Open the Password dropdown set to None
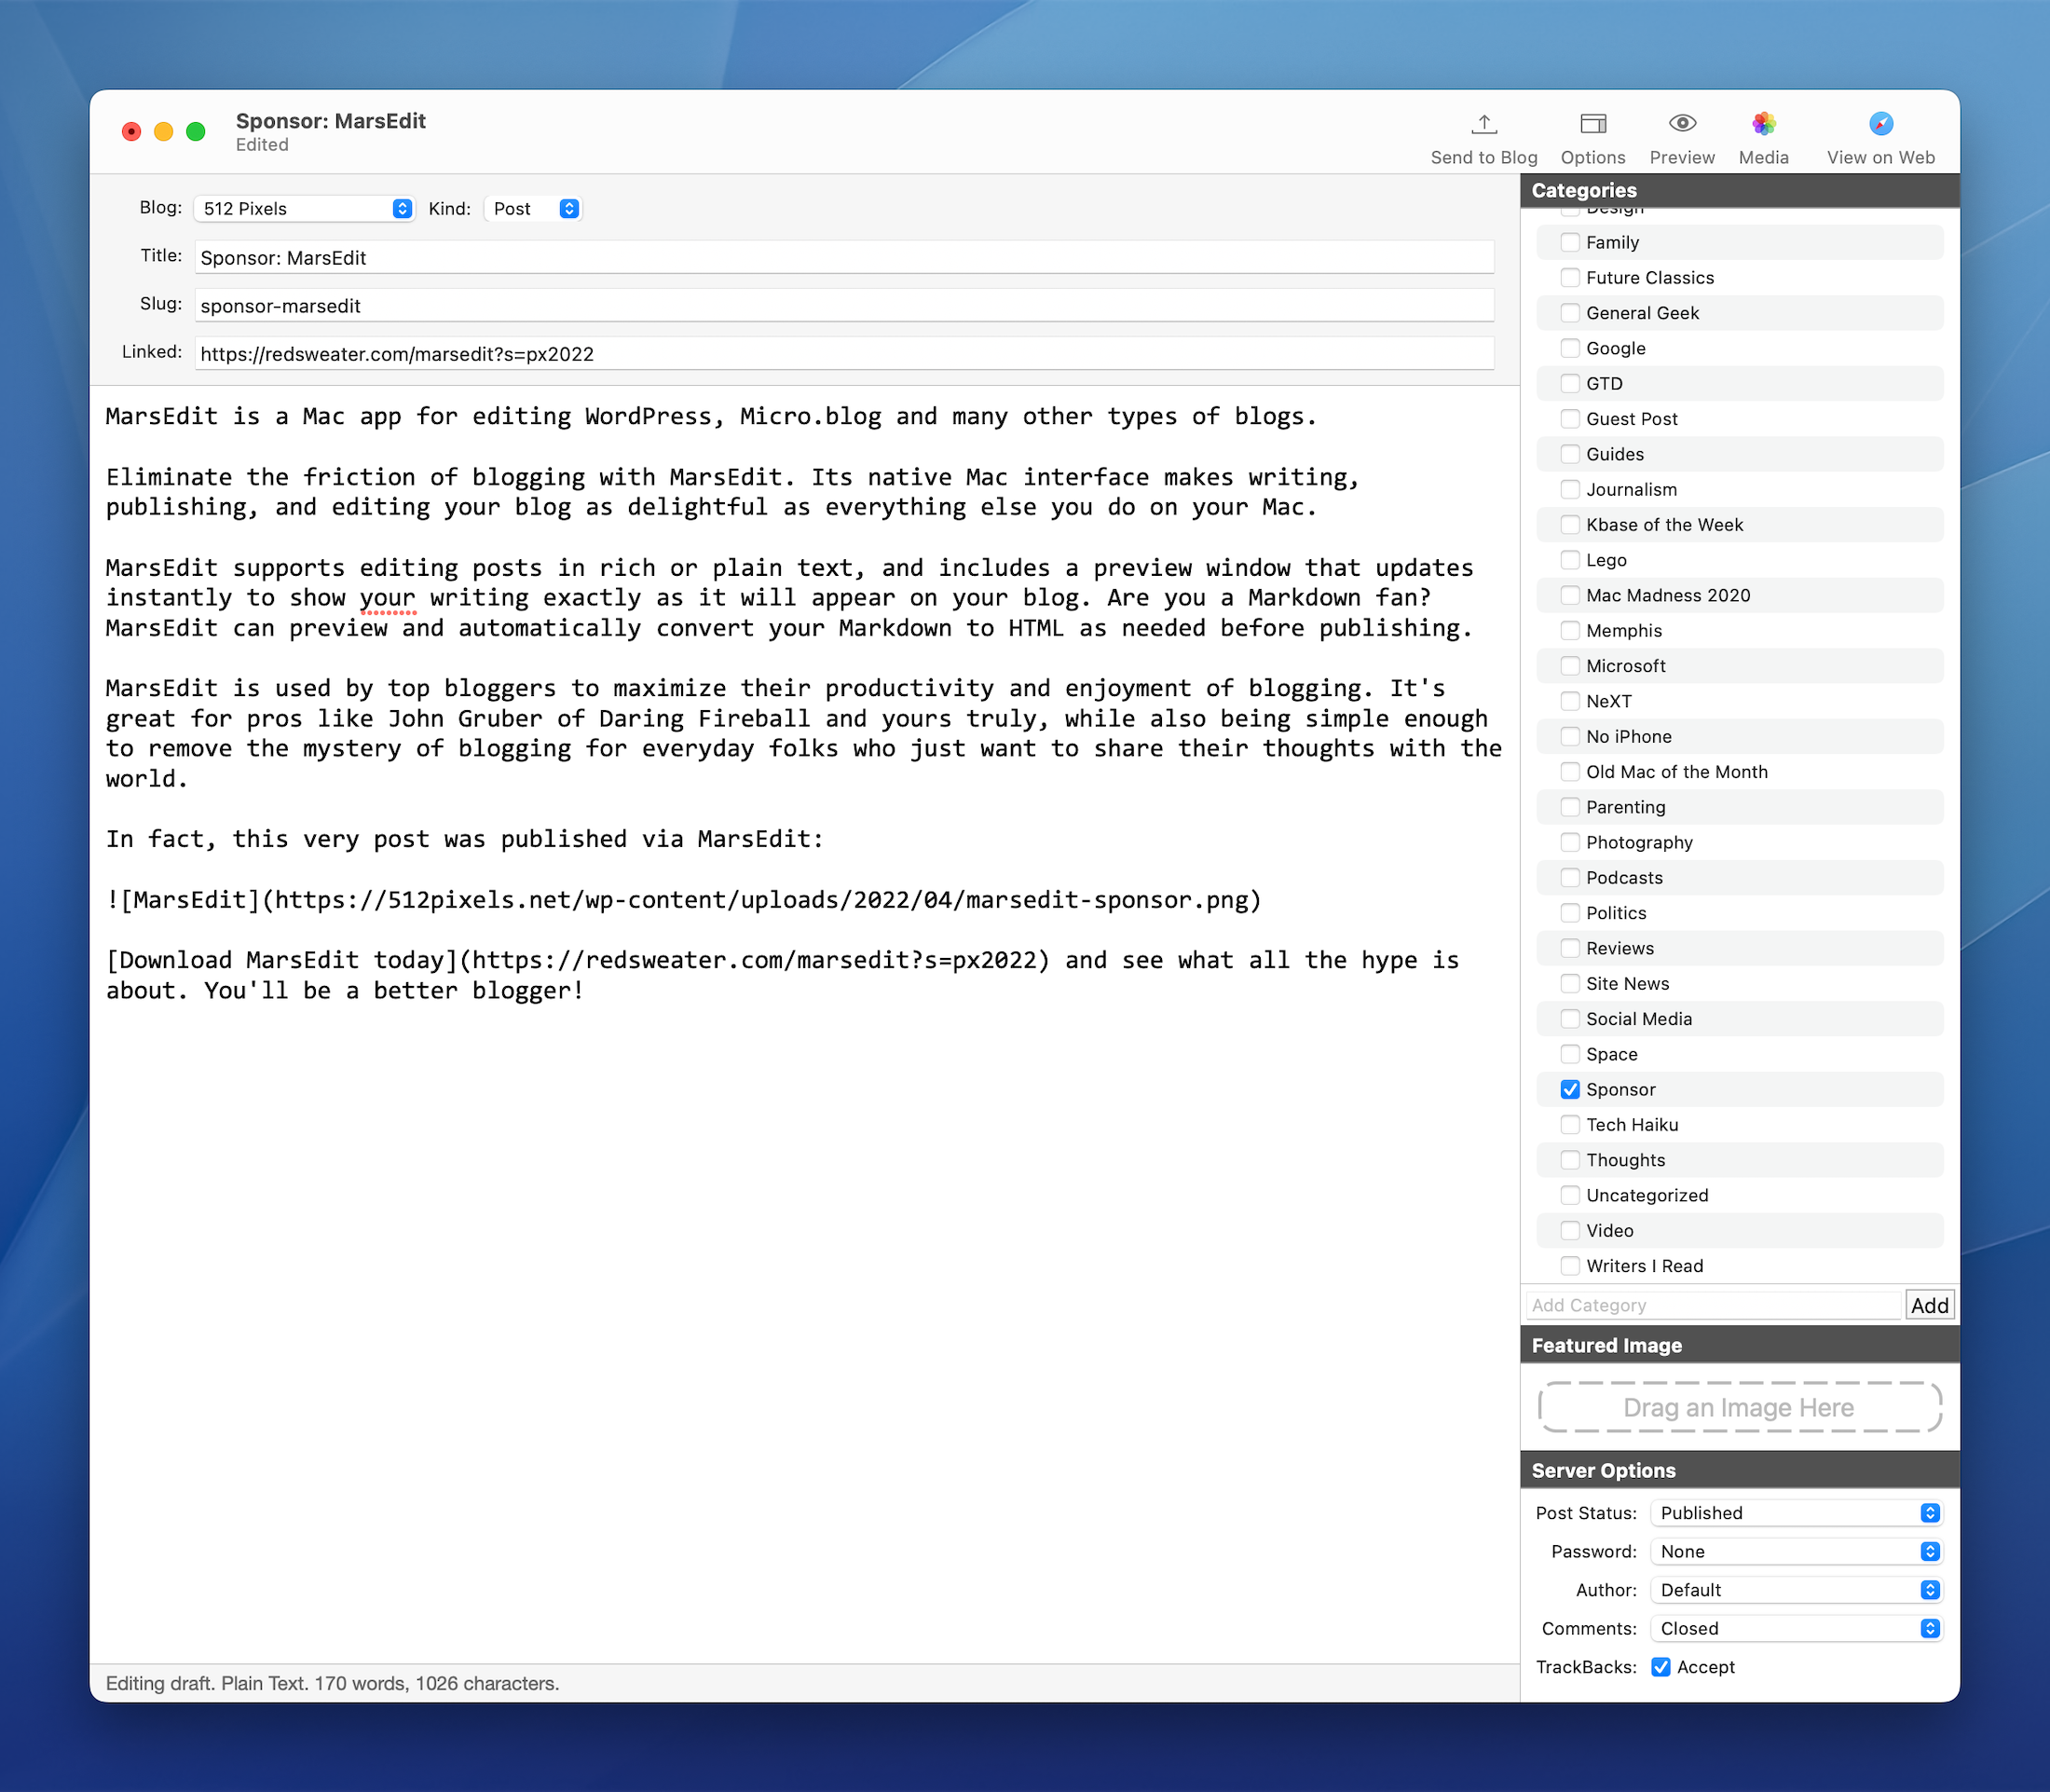Image resolution: width=2050 pixels, height=1792 pixels. (1797, 1551)
